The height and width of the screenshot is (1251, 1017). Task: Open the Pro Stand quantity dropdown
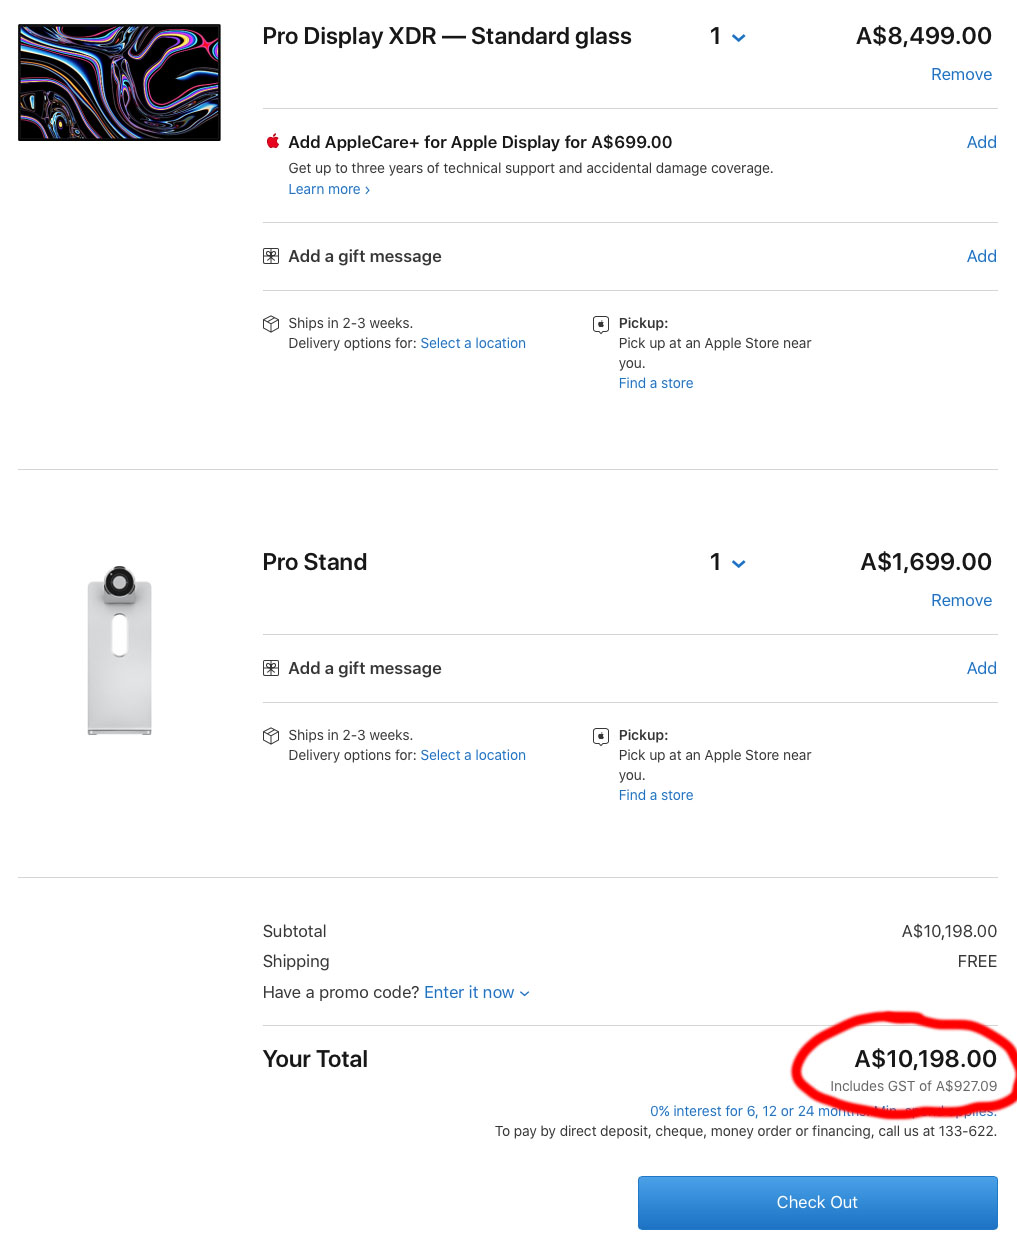727,563
